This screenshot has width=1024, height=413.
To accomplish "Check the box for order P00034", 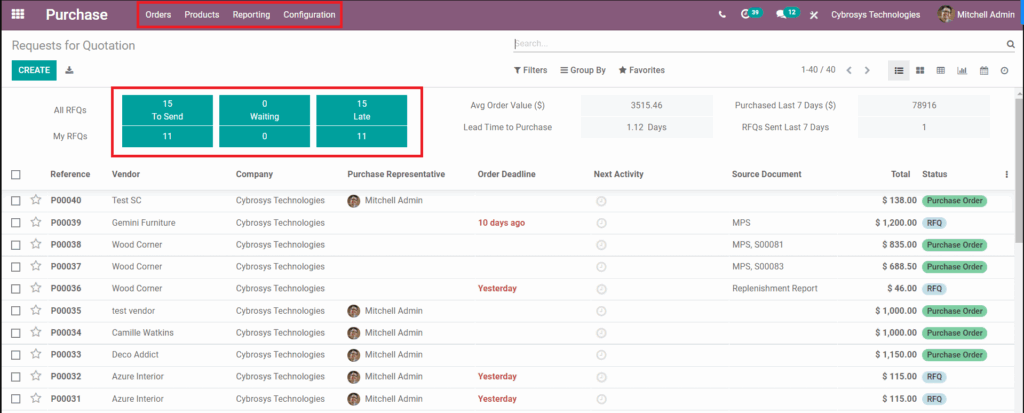I will pyautogui.click(x=16, y=333).
